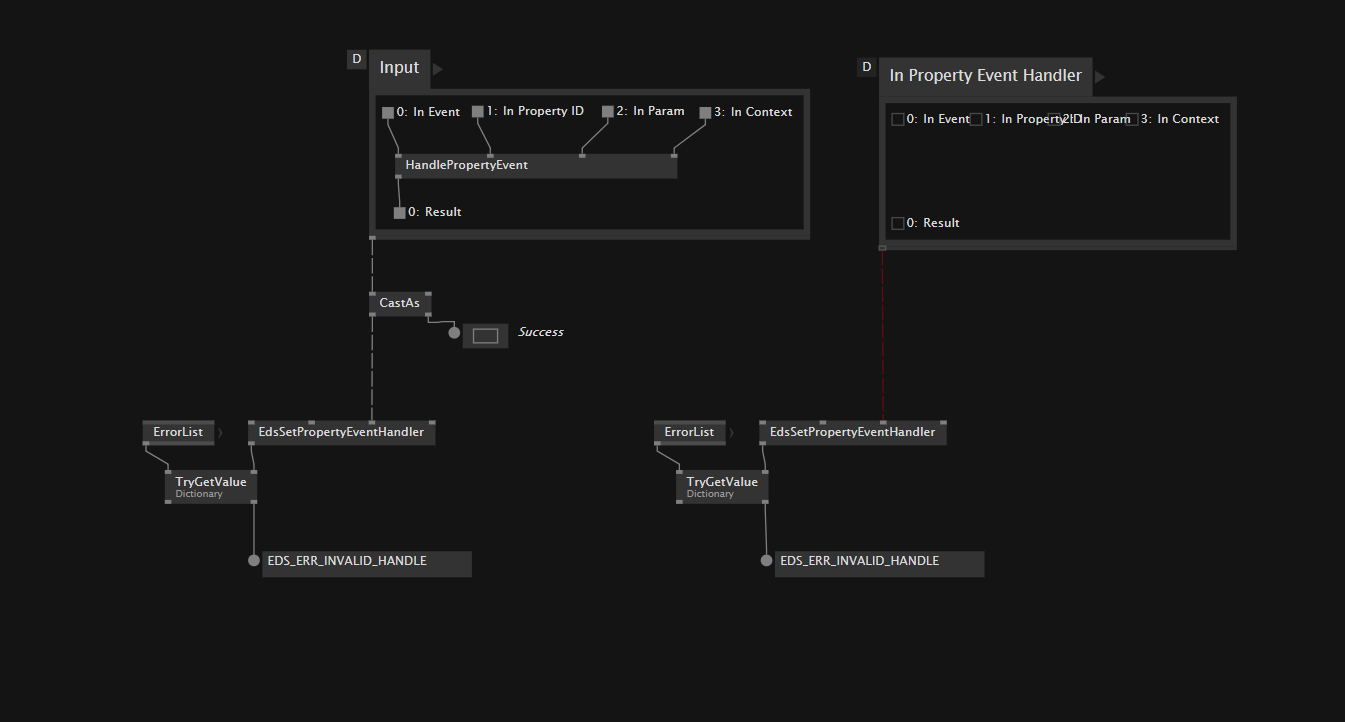Expand In Property Event Handler via its arrow
The width and height of the screenshot is (1345, 722).
(x=1099, y=75)
